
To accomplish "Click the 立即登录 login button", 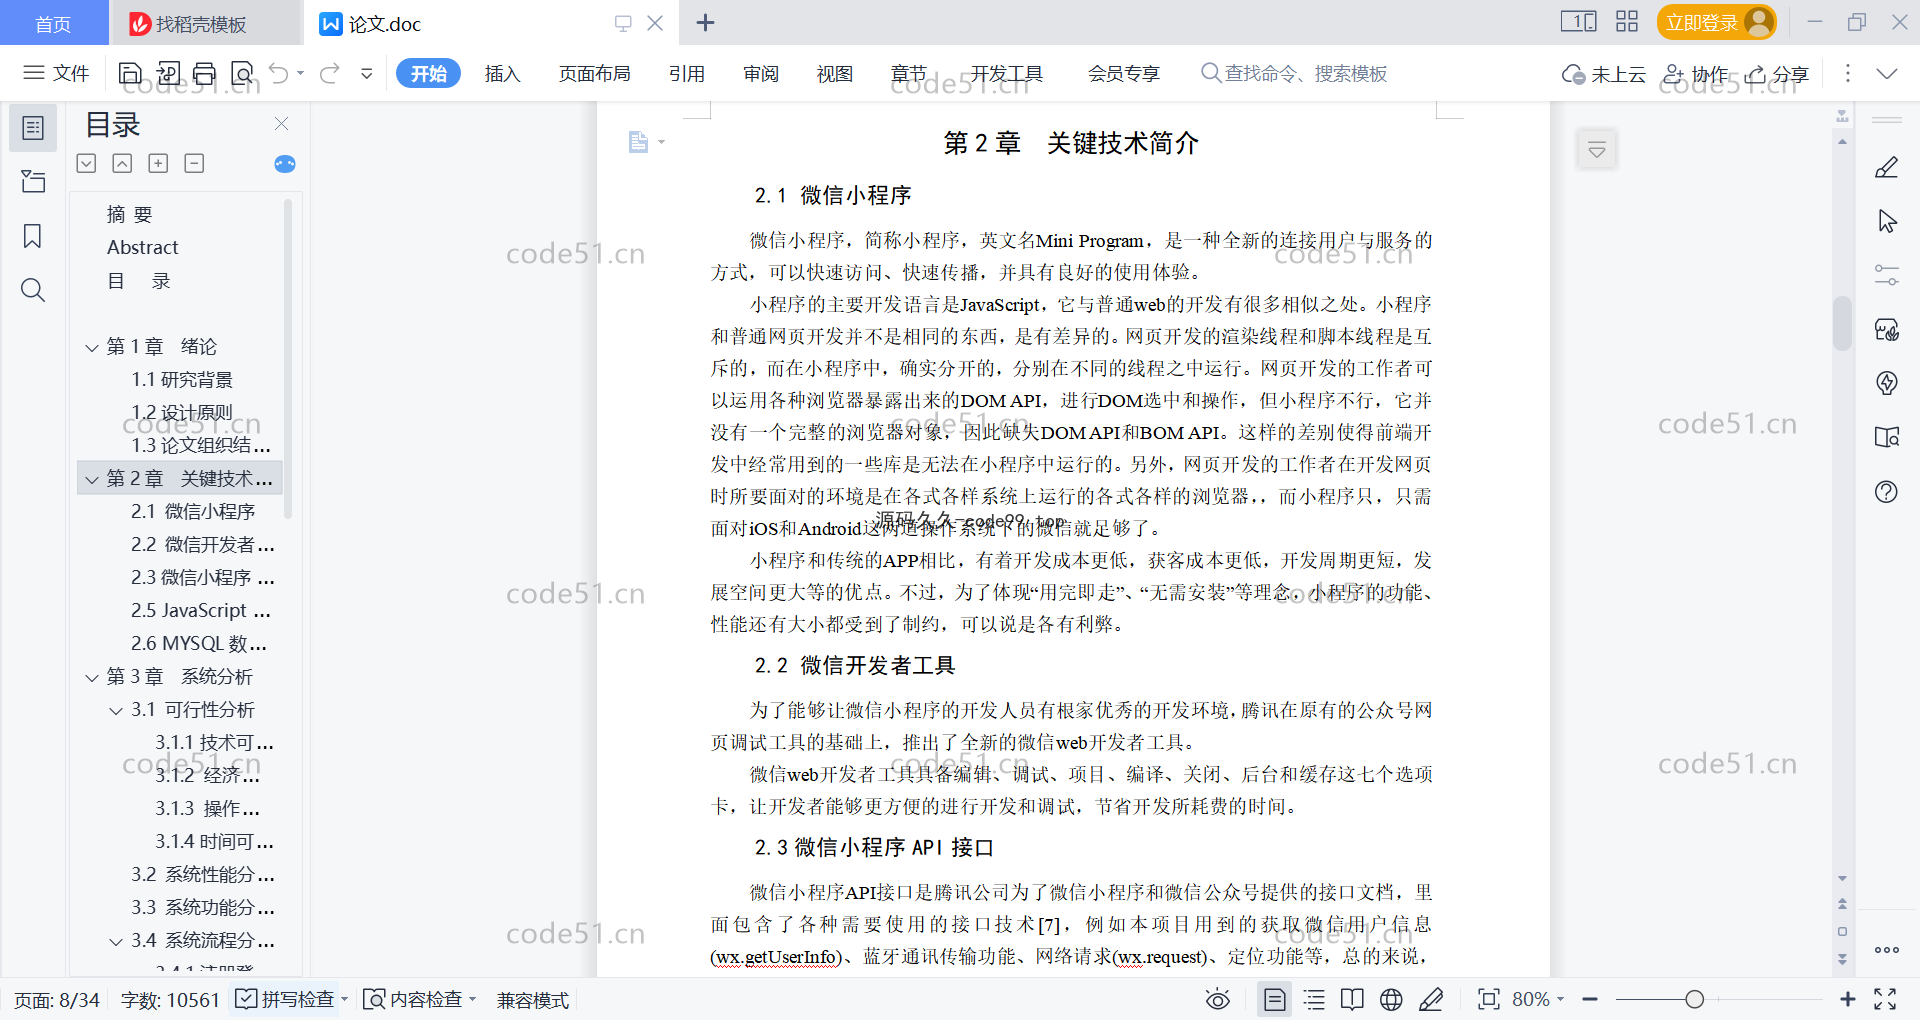I will 1716,22.
